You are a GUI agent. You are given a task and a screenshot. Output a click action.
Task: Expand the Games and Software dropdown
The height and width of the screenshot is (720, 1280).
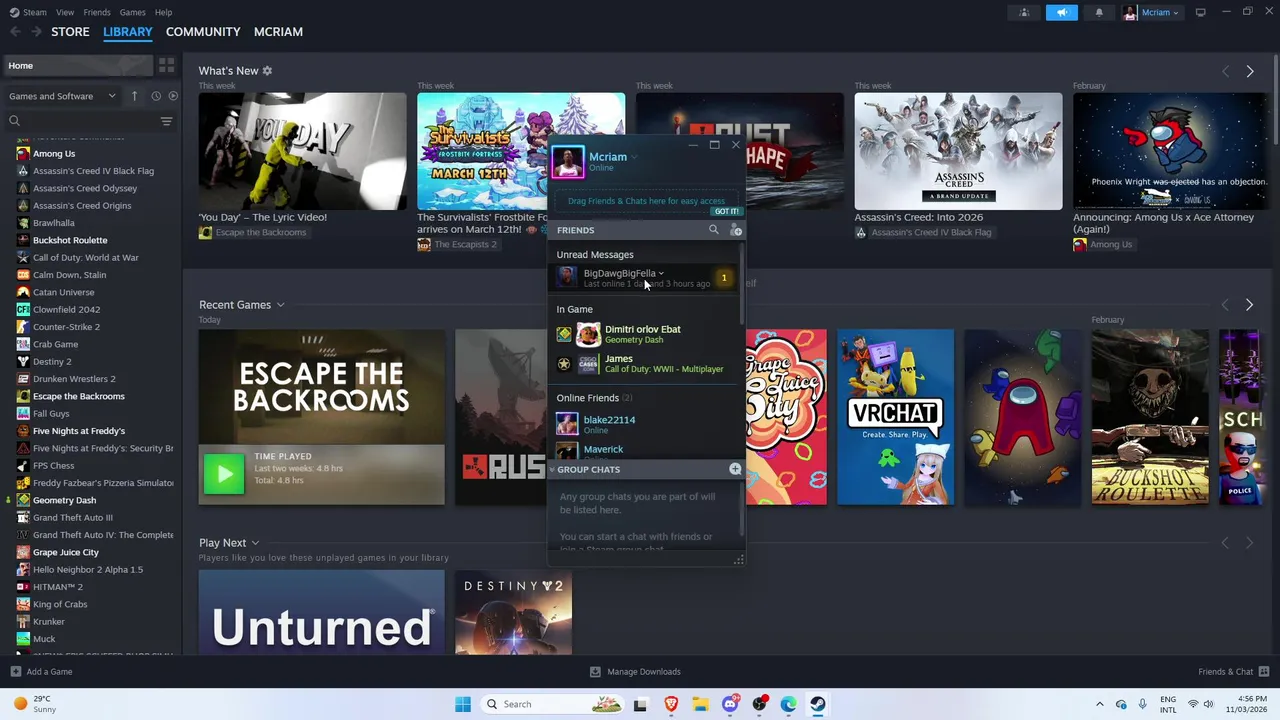pos(64,96)
